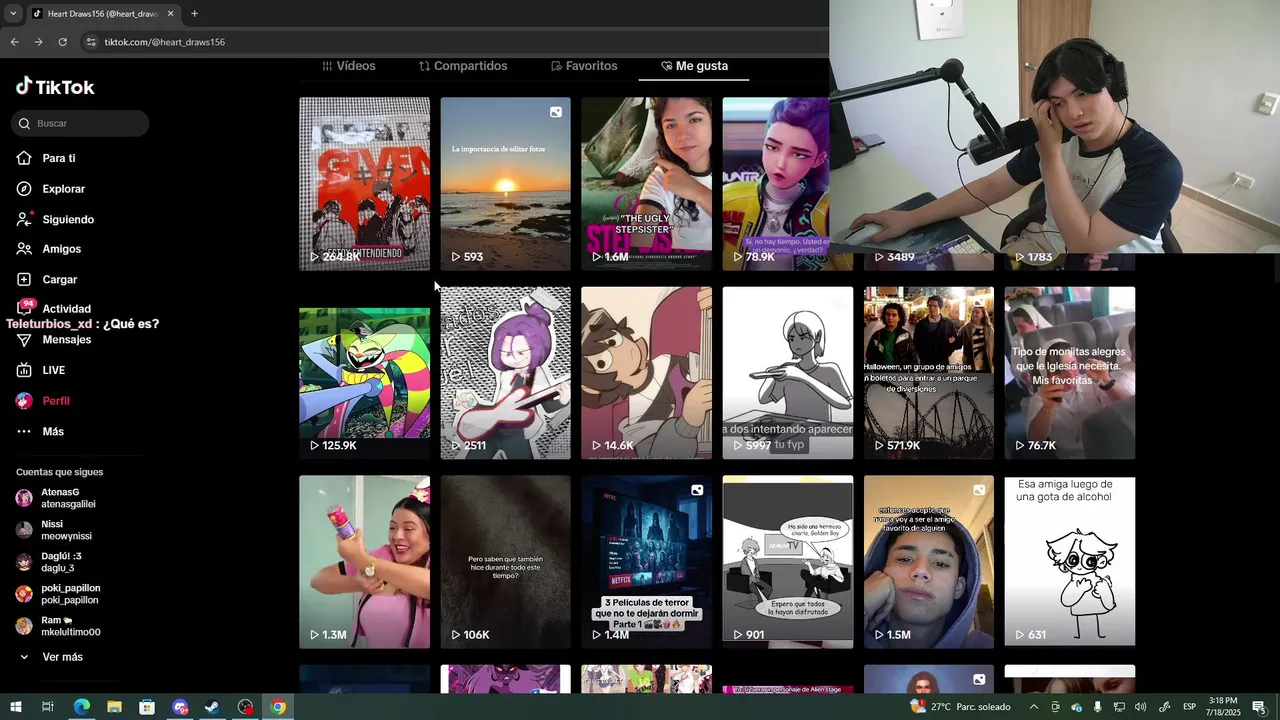This screenshot has height=720, width=1280.
Task: Open the 27°C Parc. soleado weather widget
Action: (959, 707)
